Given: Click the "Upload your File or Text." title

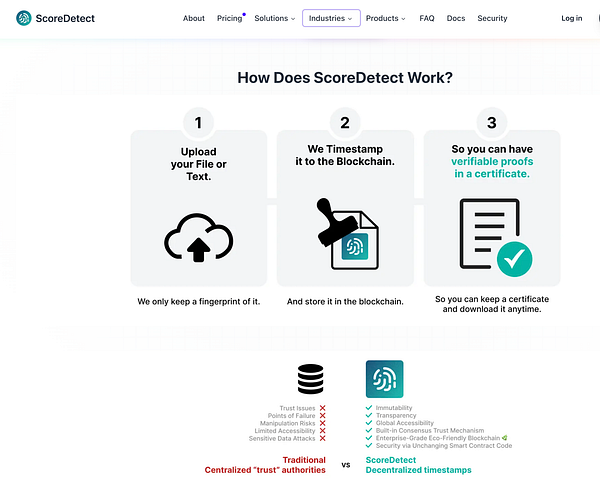Looking at the screenshot, I should (x=199, y=164).
